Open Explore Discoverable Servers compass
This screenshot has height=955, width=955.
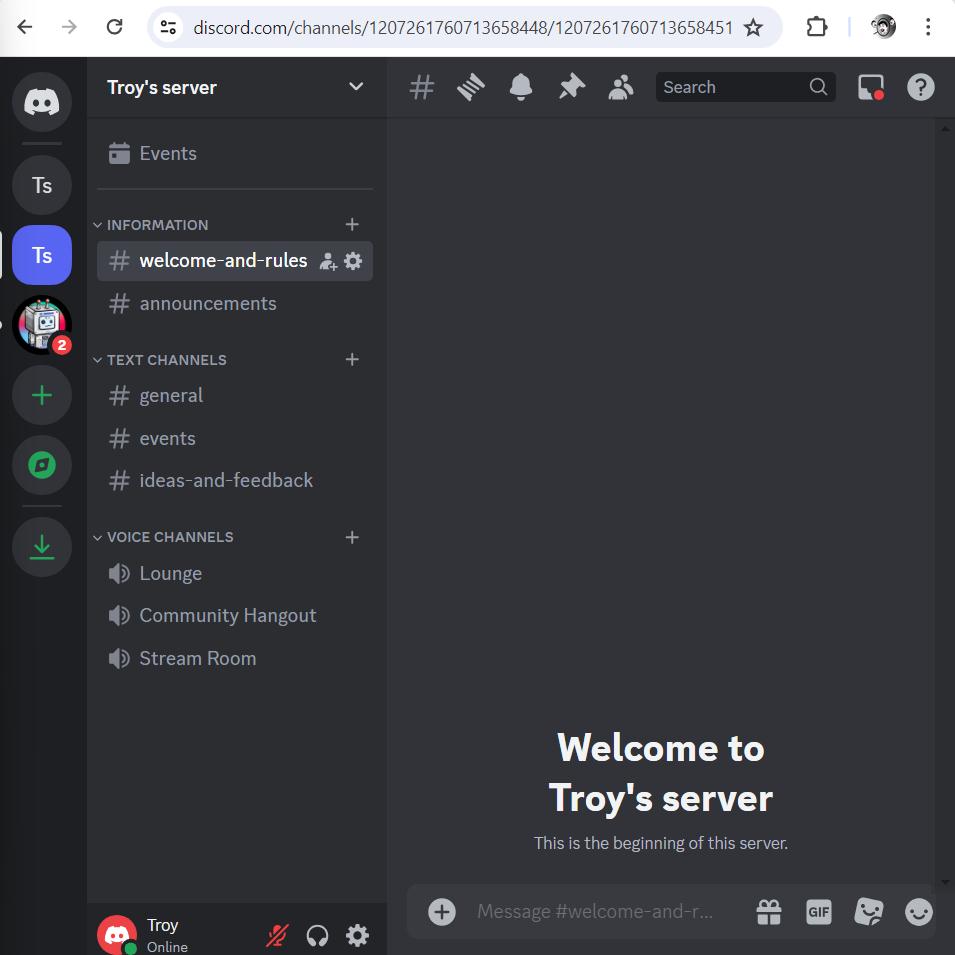(x=42, y=465)
